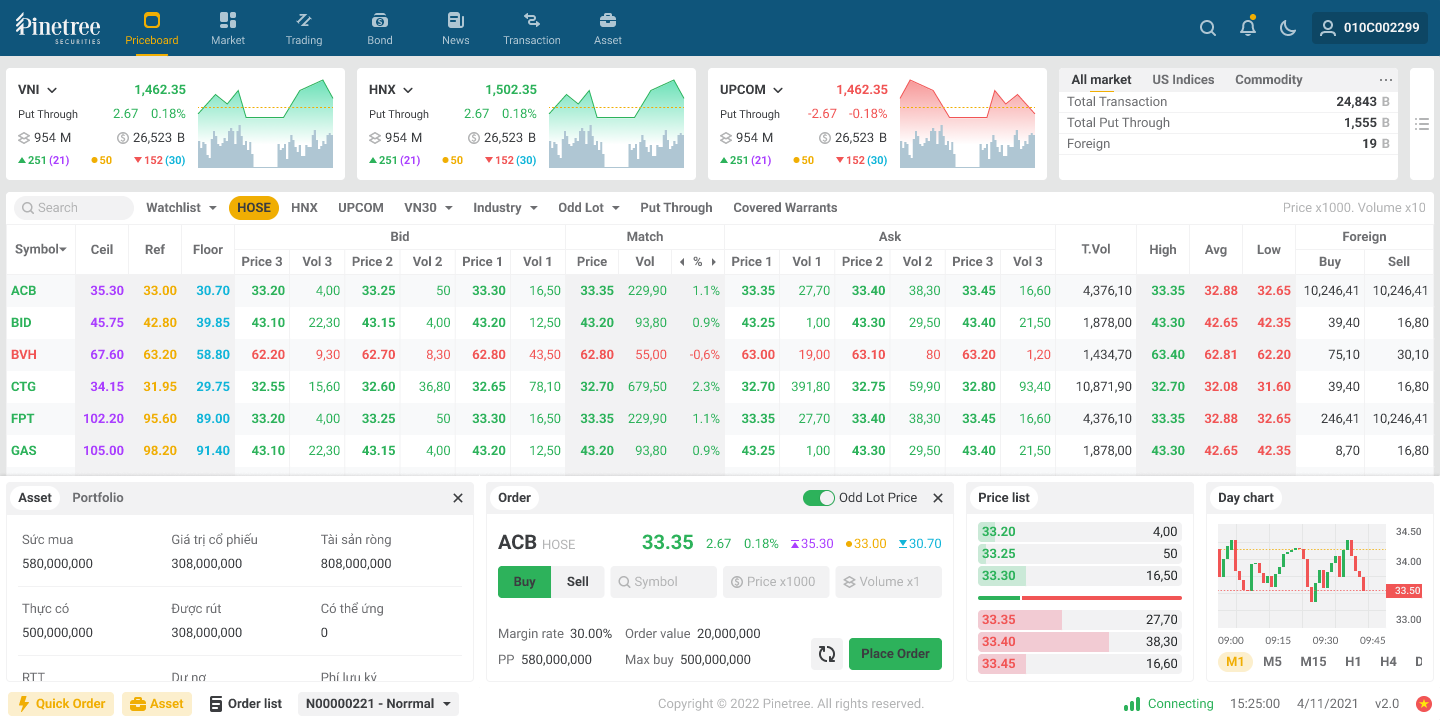
Task: Open the Bond section
Action: click(x=380, y=28)
